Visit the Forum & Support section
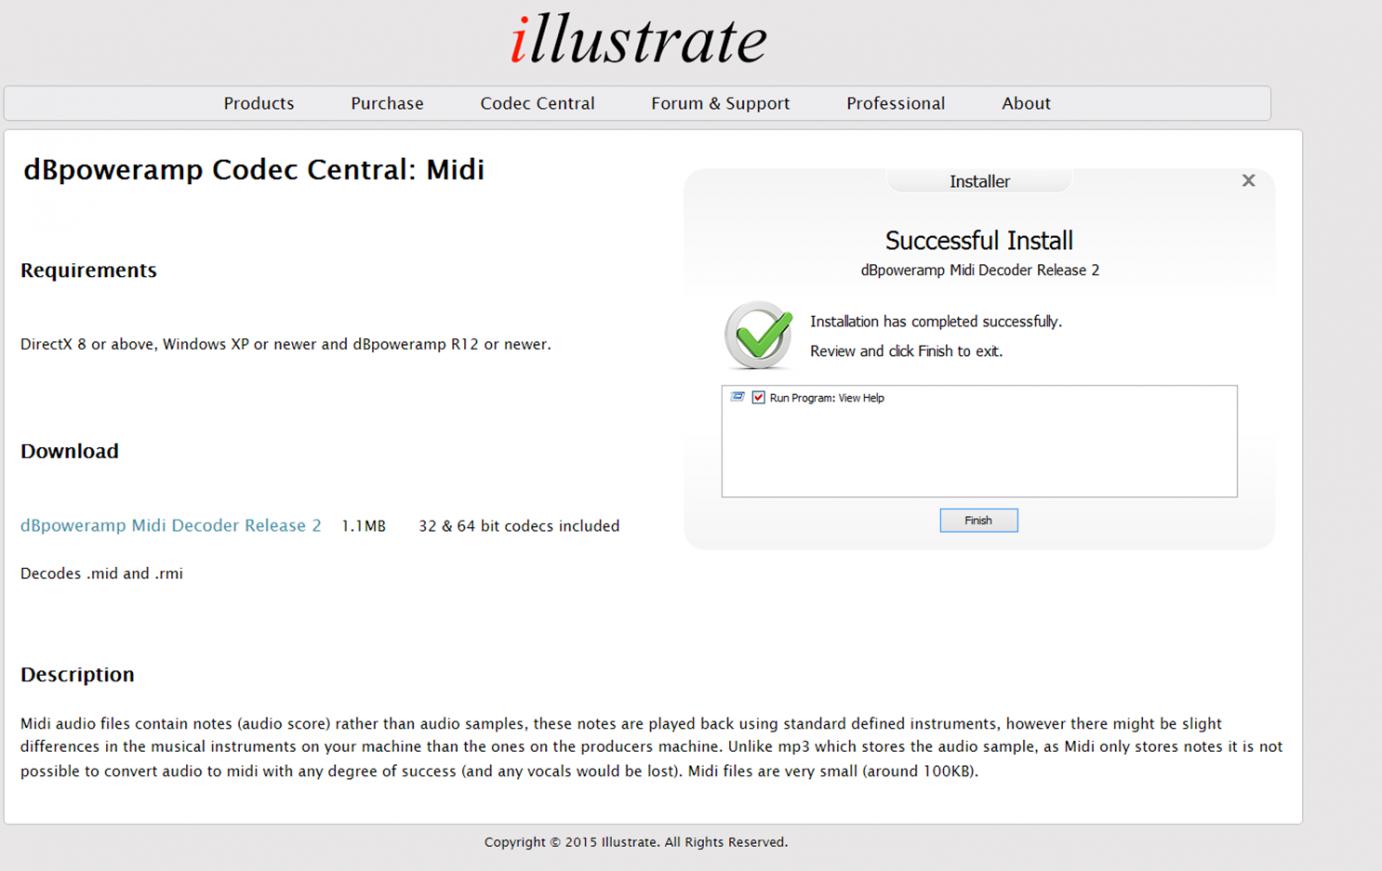Image resolution: width=1382 pixels, height=871 pixels. (720, 103)
